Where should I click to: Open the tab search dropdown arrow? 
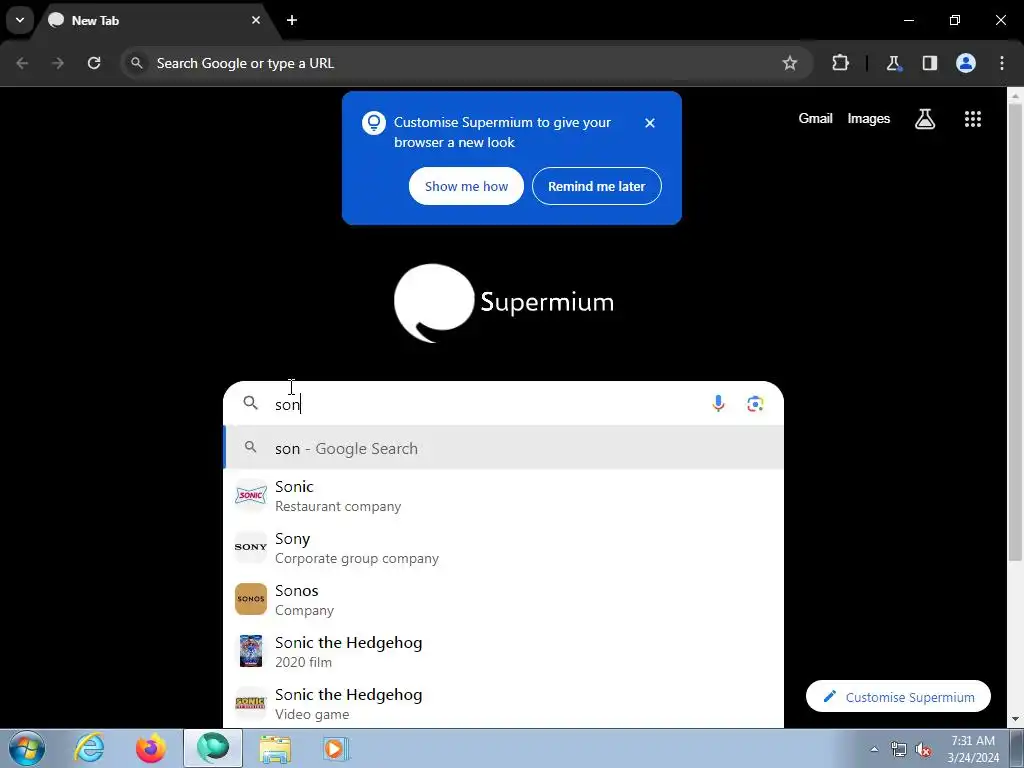point(20,20)
